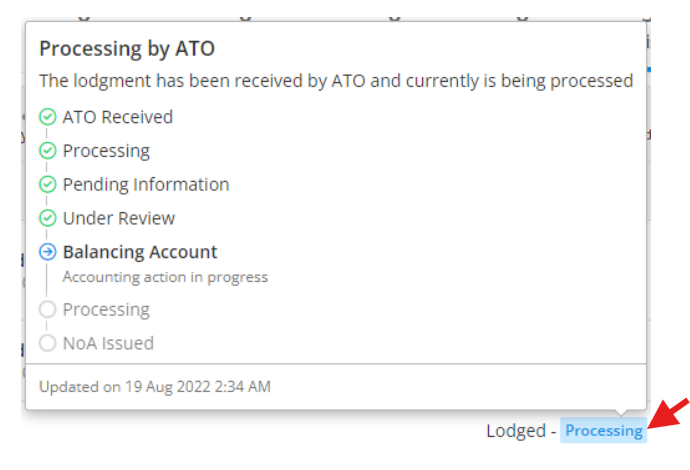Click the check icon next to Pending Information
690x470 pixels.
(x=48, y=184)
